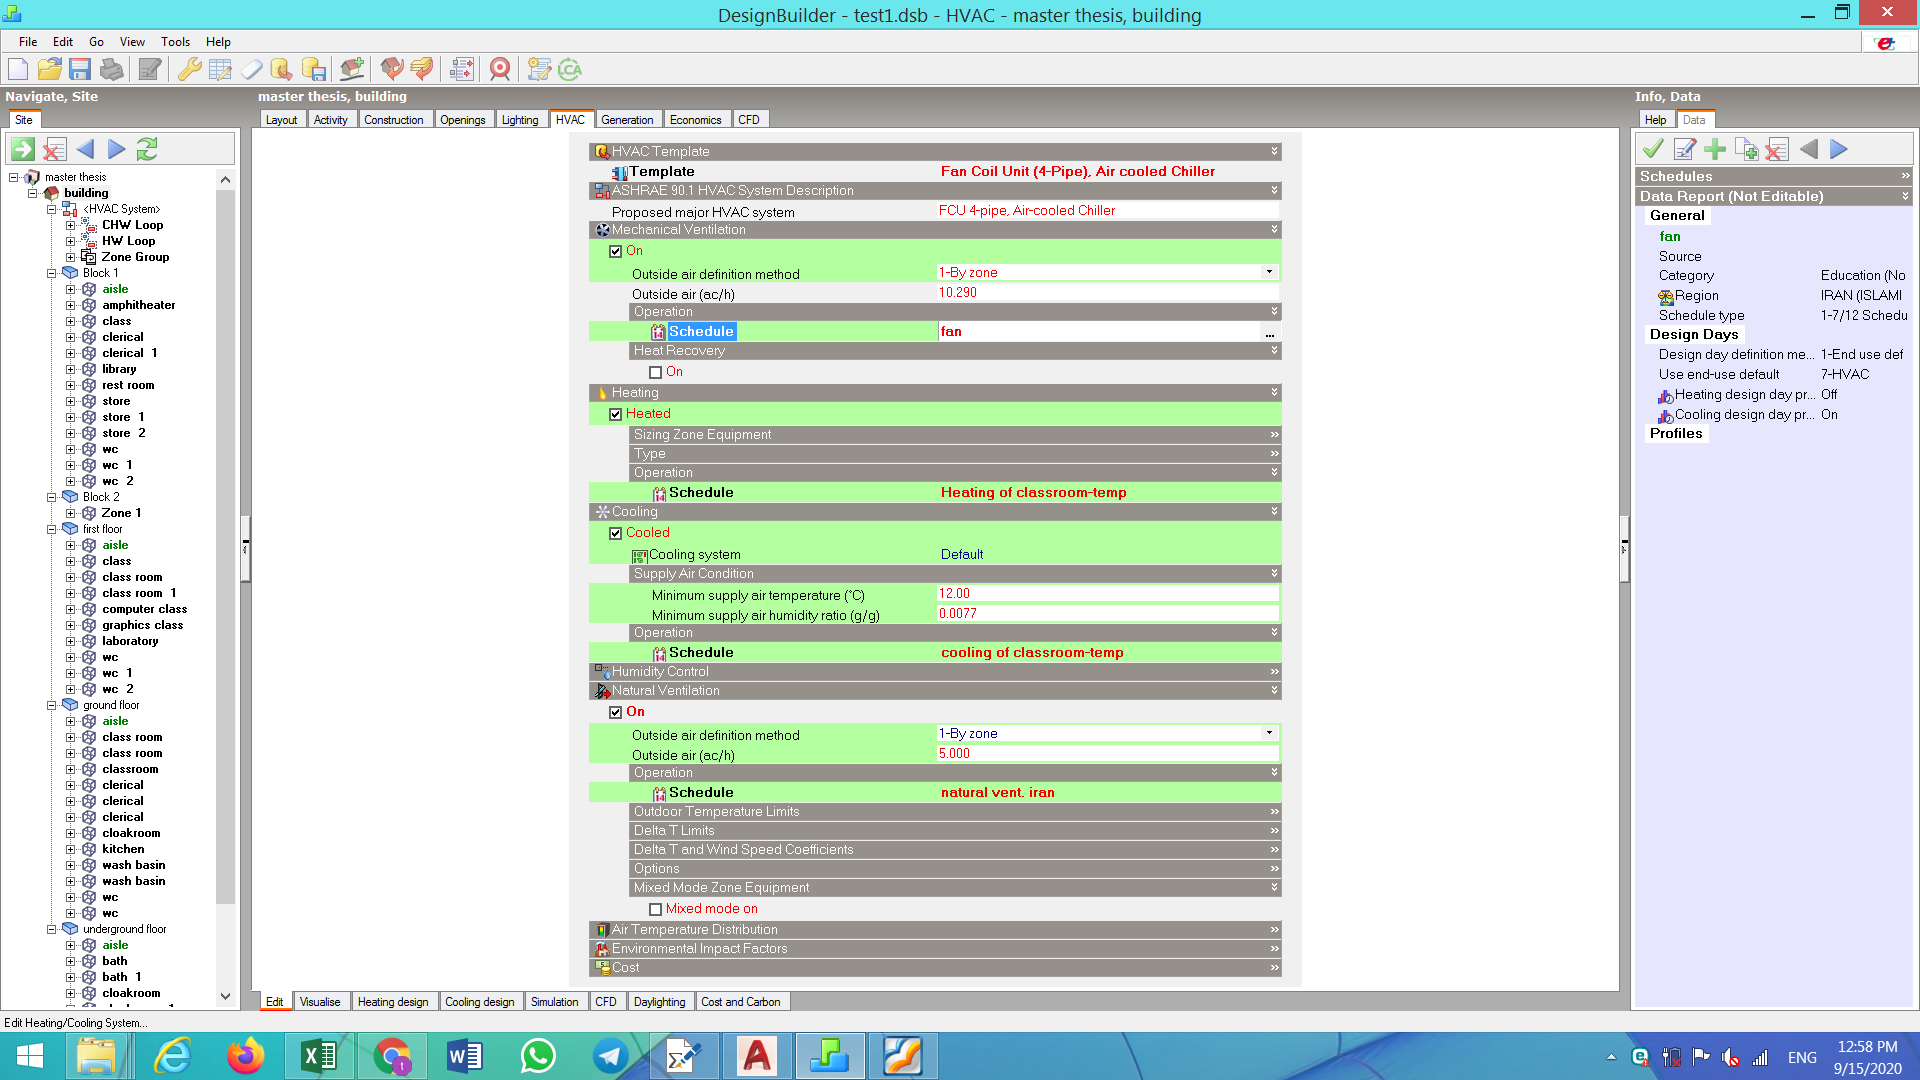The image size is (1920, 1080).
Task: Enable Heat Recovery On checkbox
Action: coord(655,372)
